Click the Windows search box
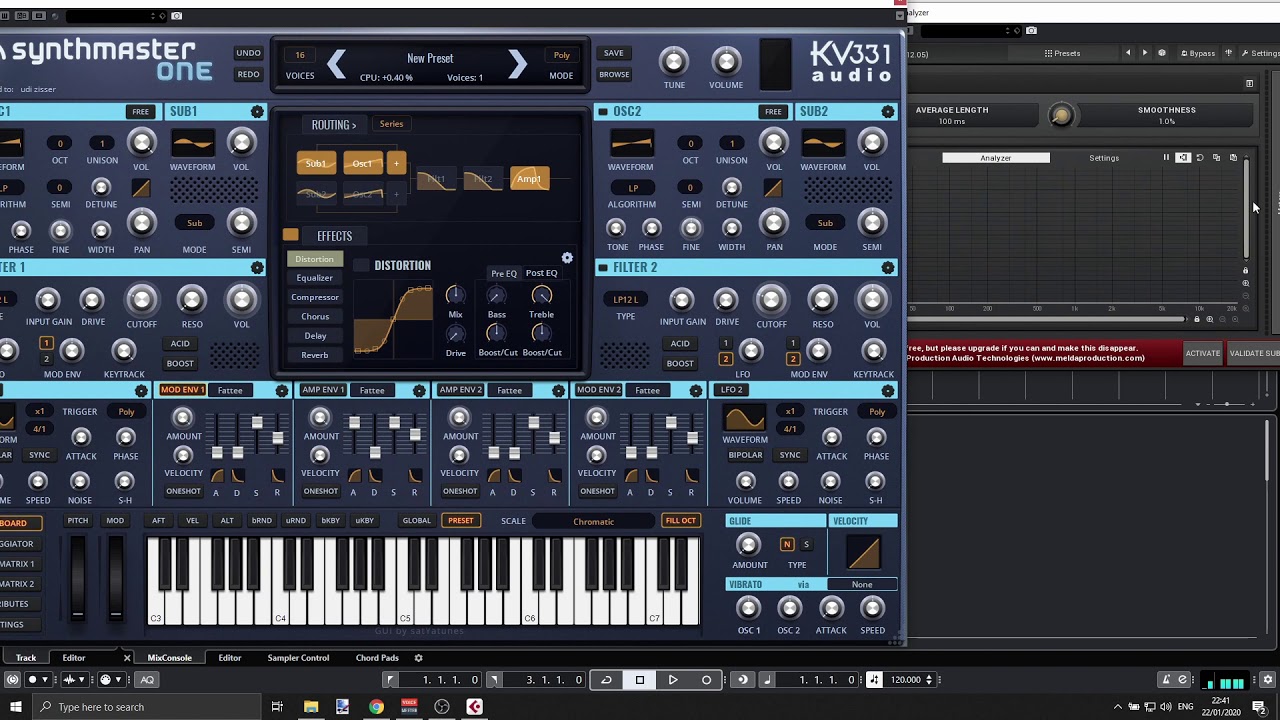1280x720 pixels. pyautogui.click(x=145, y=707)
